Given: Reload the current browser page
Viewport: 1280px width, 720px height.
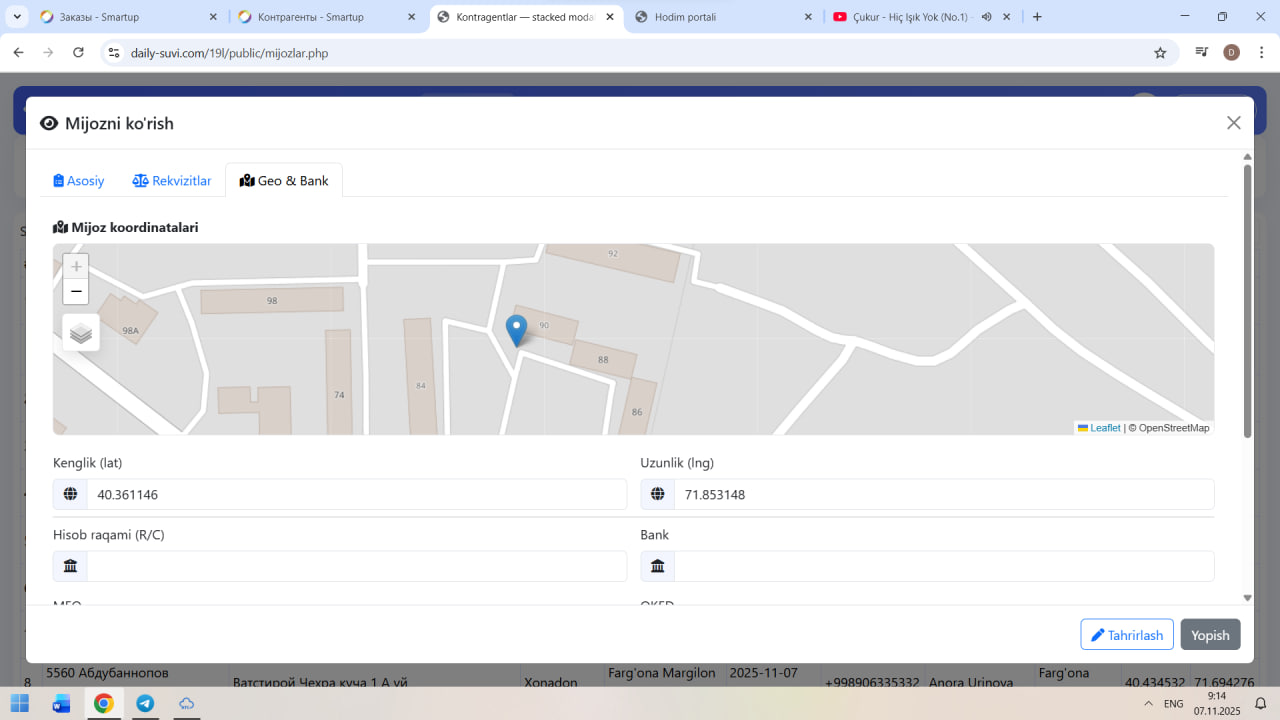Looking at the screenshot, I should (x=79, y=53).
